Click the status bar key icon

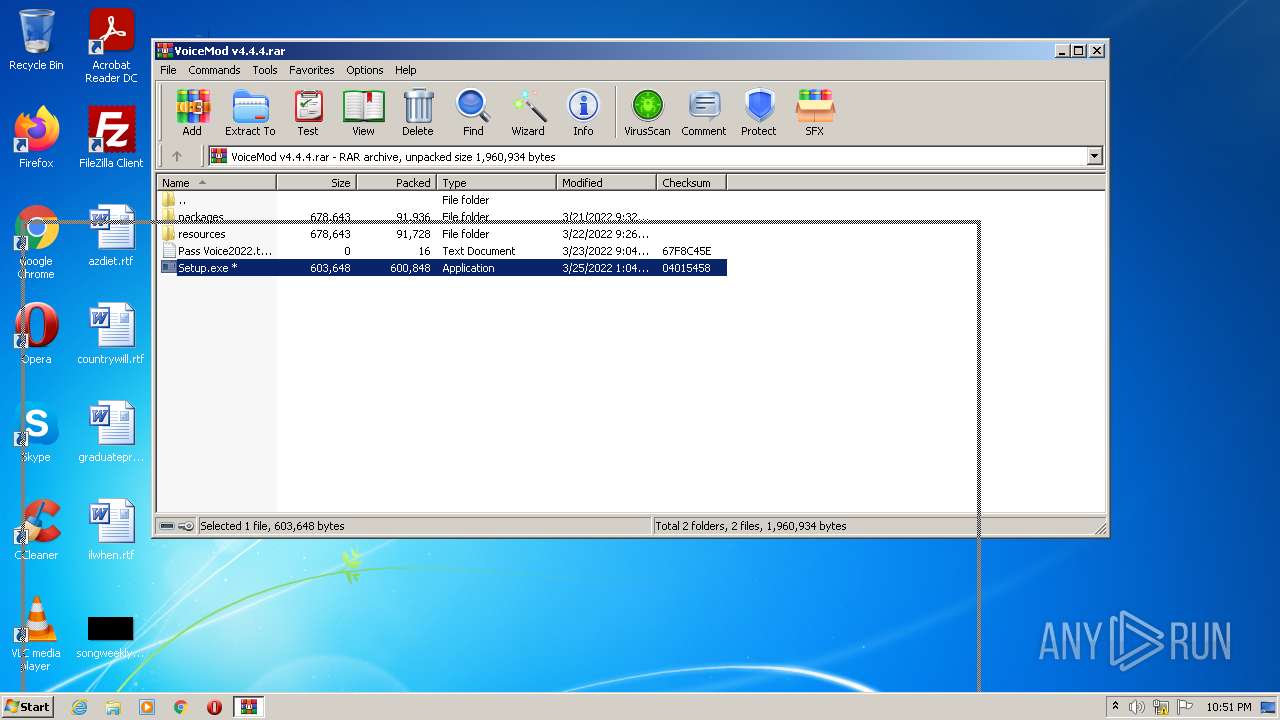[x=186, y=526]
